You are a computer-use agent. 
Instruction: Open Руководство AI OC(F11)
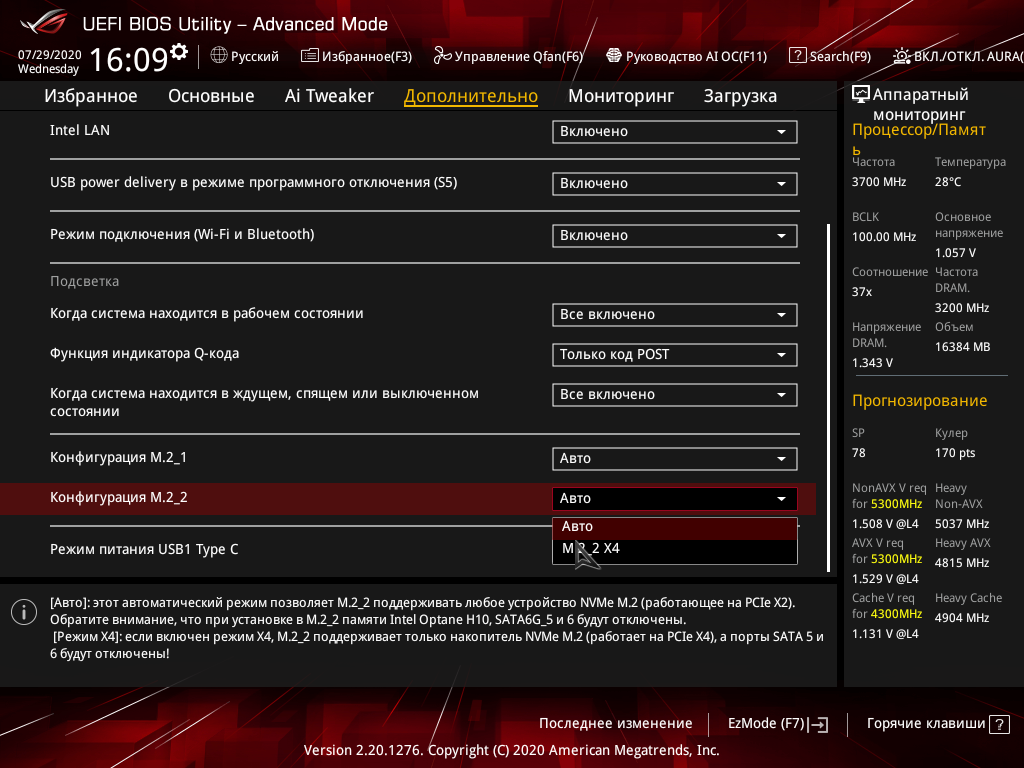pos(696,56)
